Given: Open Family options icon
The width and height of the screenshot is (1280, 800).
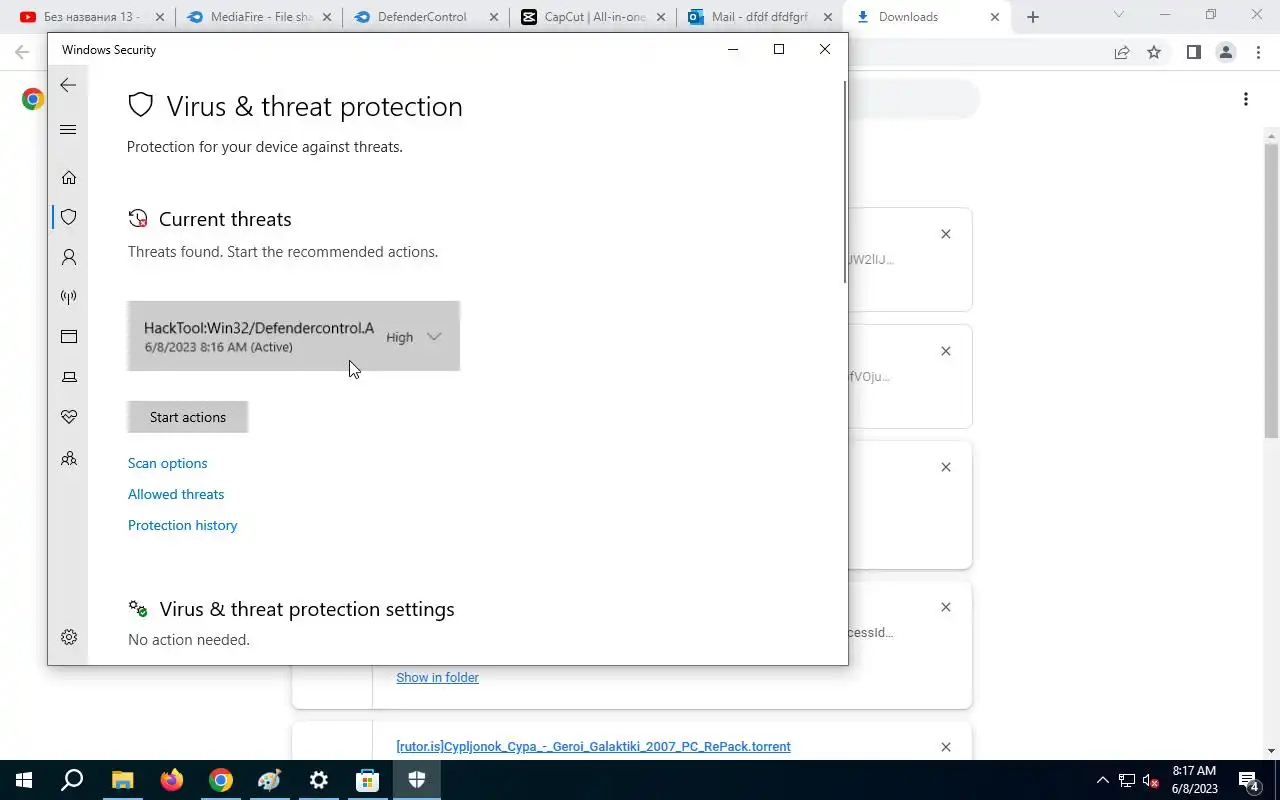Looking at the screenshot, I should (69, 459).
